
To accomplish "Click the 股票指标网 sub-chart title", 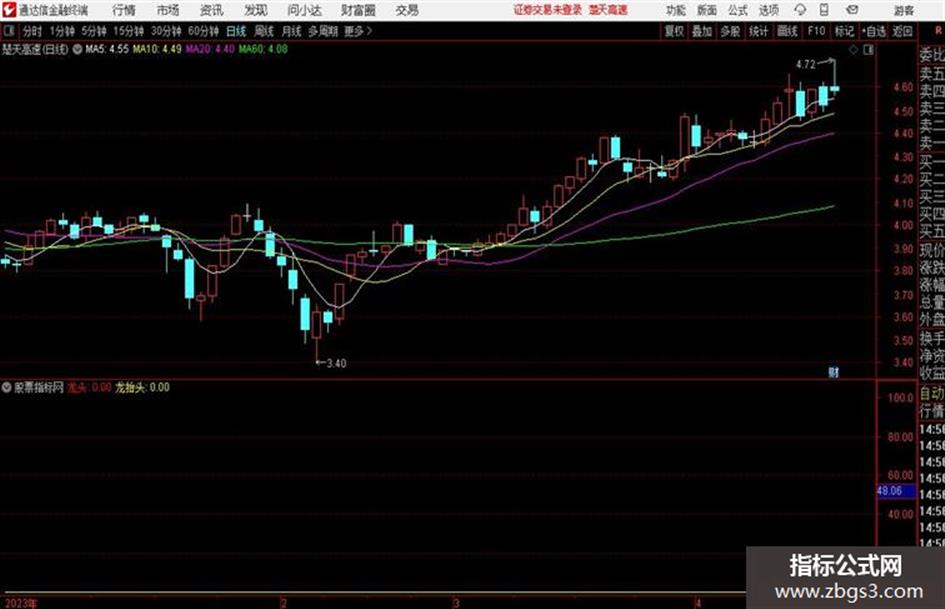I will coord(39,387).
